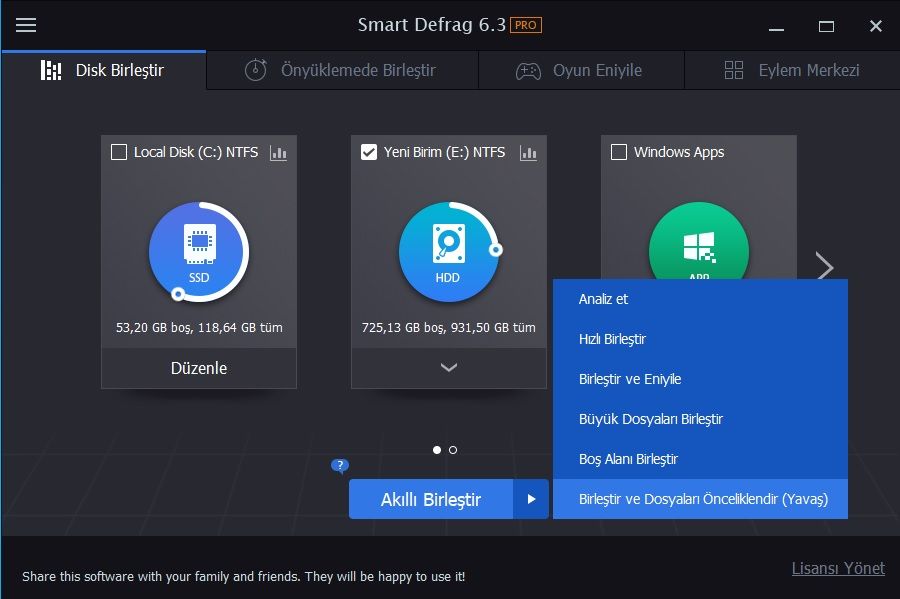Choose Analiz et from the menu

pos(700,299)
